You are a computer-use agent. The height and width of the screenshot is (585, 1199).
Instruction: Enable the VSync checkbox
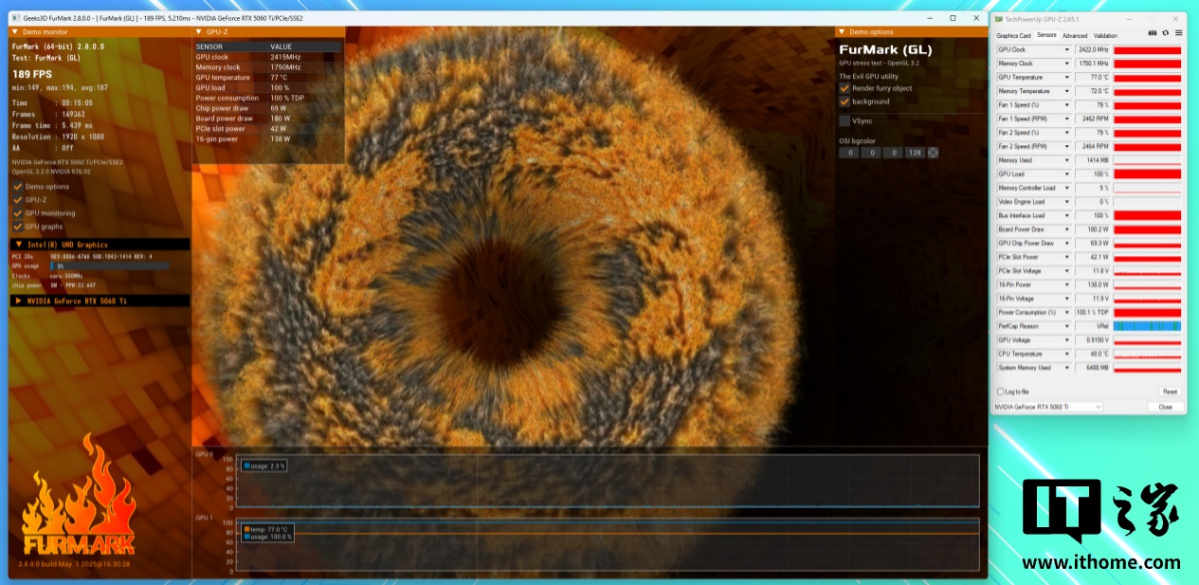coord(845,121)
